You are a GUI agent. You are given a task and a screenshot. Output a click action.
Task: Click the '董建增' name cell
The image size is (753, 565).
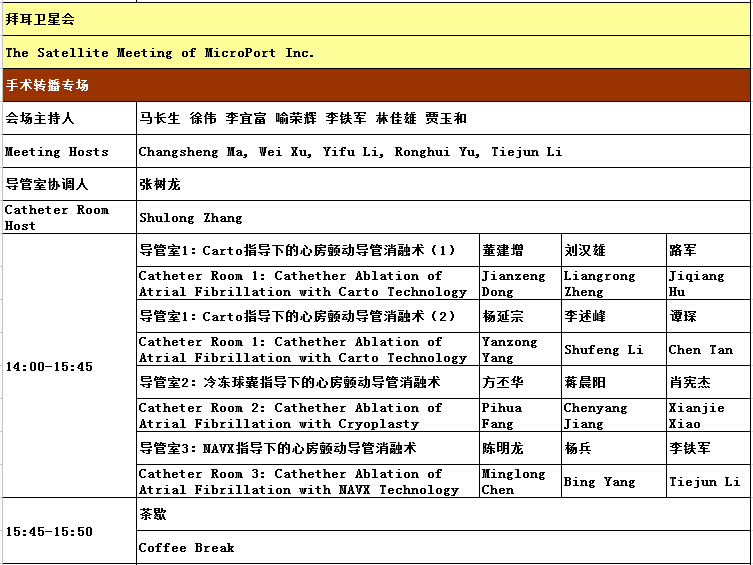[x=521, y=250]
